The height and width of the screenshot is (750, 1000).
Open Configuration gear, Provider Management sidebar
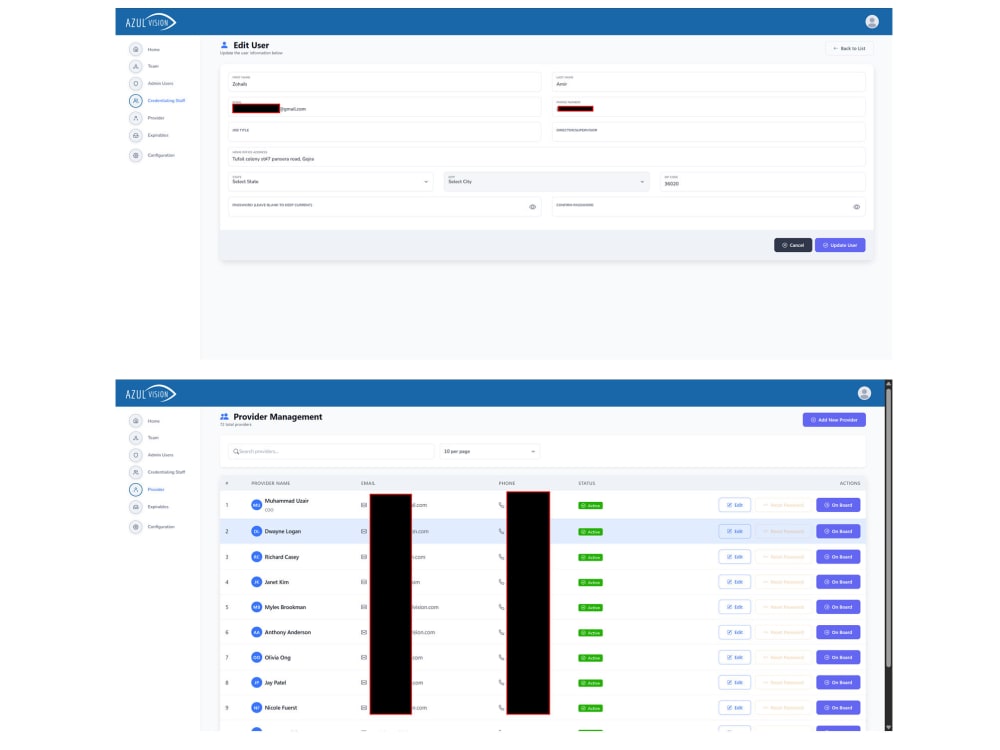pyautogui.click(x=135, y=527)
